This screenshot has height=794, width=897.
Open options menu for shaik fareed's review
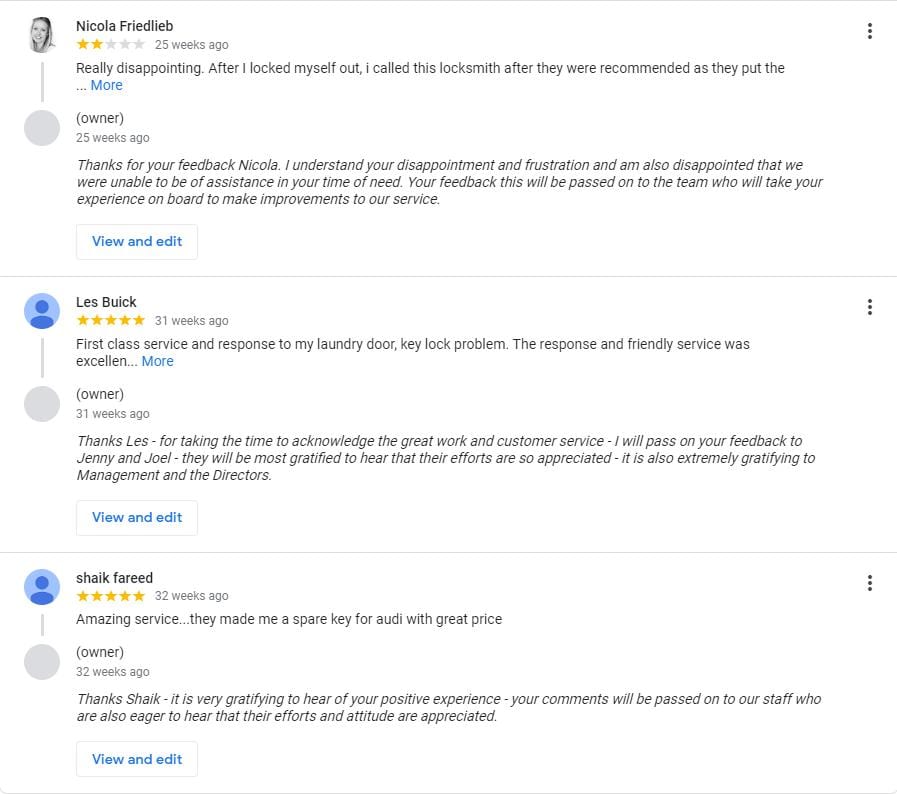[869, 583]
